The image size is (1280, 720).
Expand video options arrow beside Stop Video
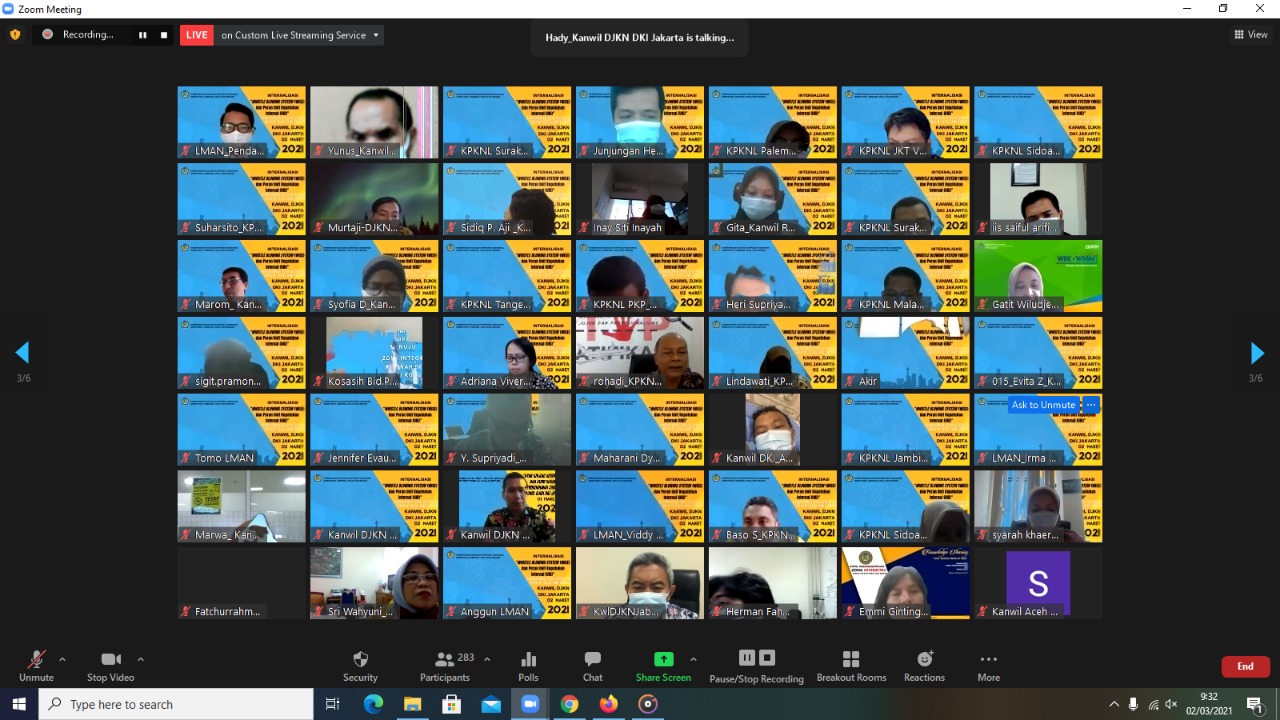140,659
